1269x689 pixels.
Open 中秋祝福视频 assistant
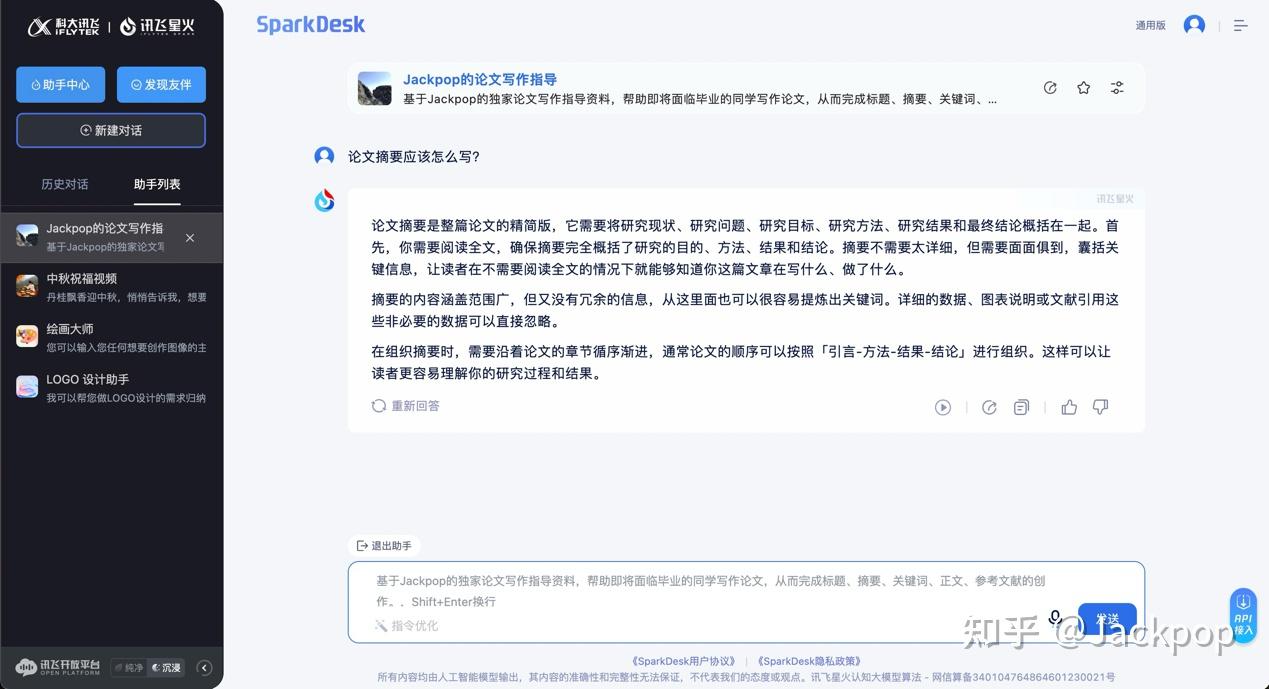coord(112,288)
